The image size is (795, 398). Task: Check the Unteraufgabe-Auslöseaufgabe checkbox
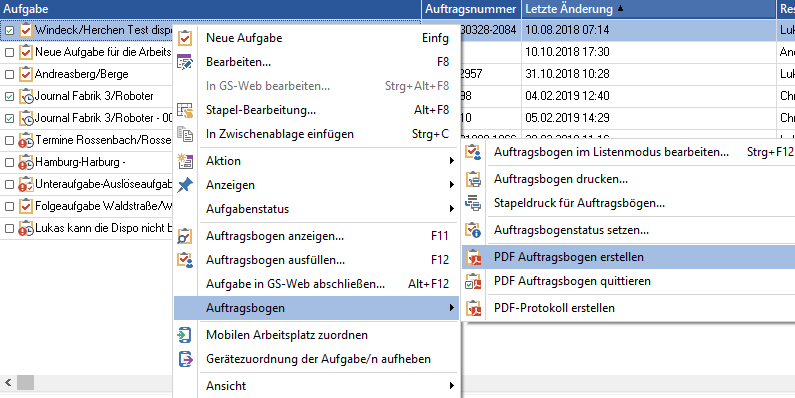pyautogui.click(x=9, y=185)
